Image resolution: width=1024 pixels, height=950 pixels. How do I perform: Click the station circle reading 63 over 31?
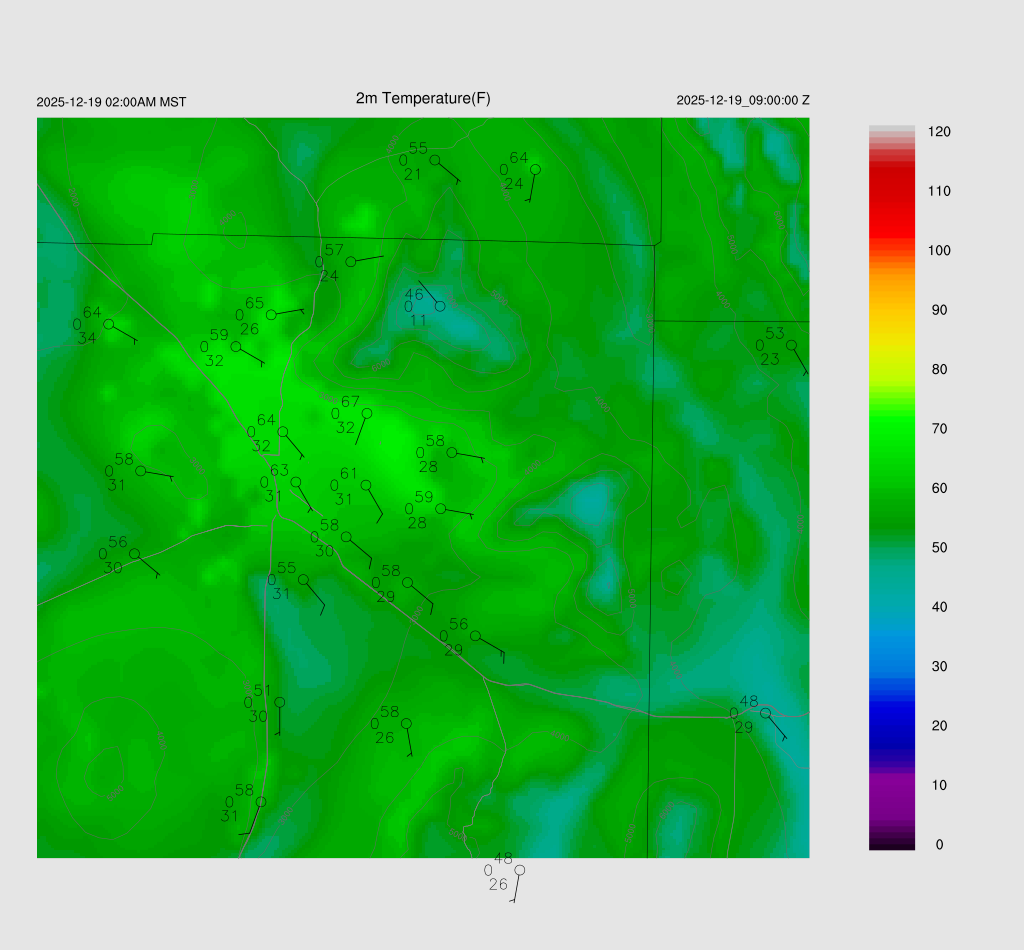click(x=296, y=482)
